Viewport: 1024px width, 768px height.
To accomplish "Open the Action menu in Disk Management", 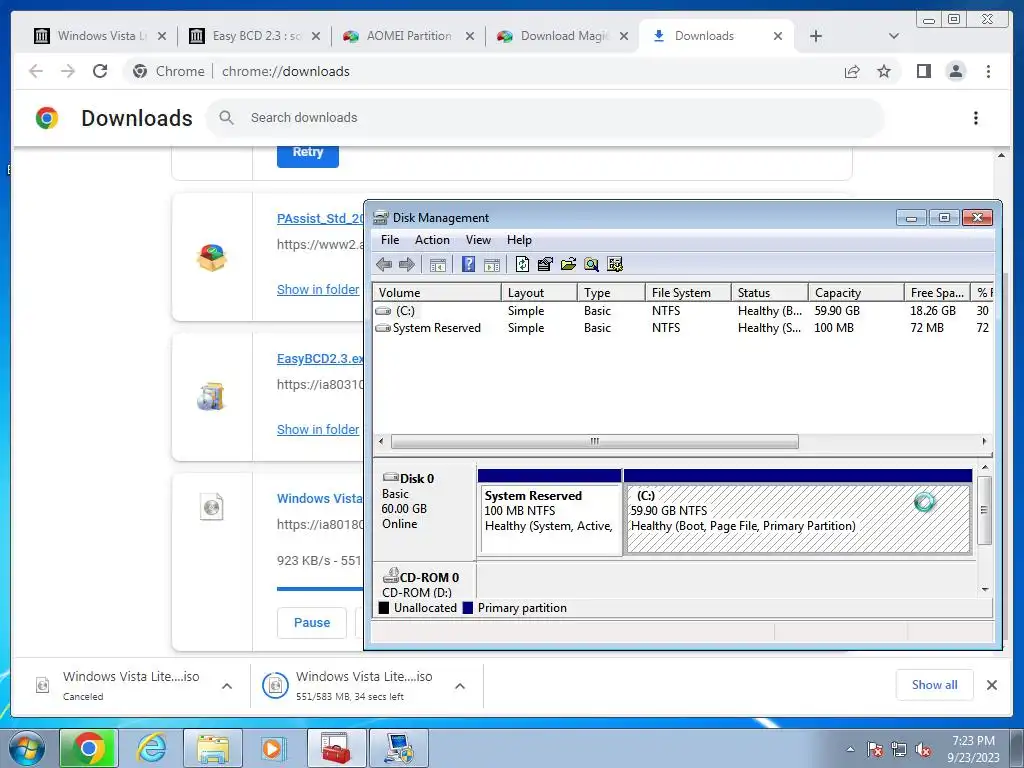I will pos(432,240).
